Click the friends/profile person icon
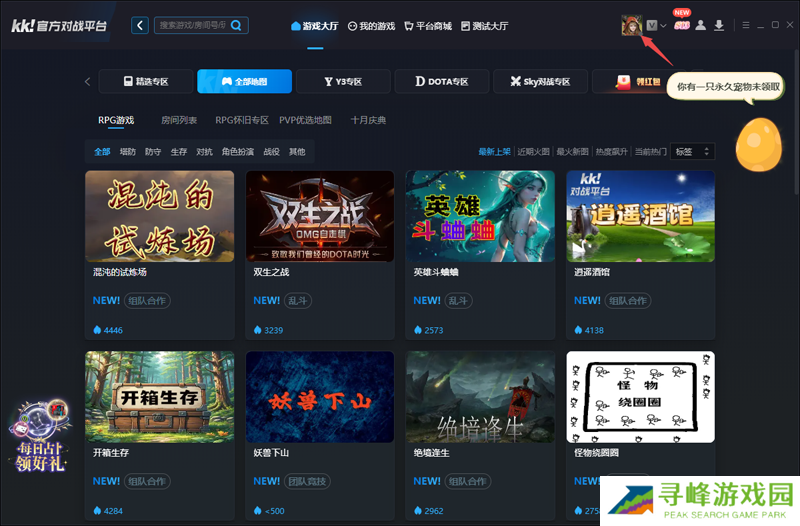 701,26
